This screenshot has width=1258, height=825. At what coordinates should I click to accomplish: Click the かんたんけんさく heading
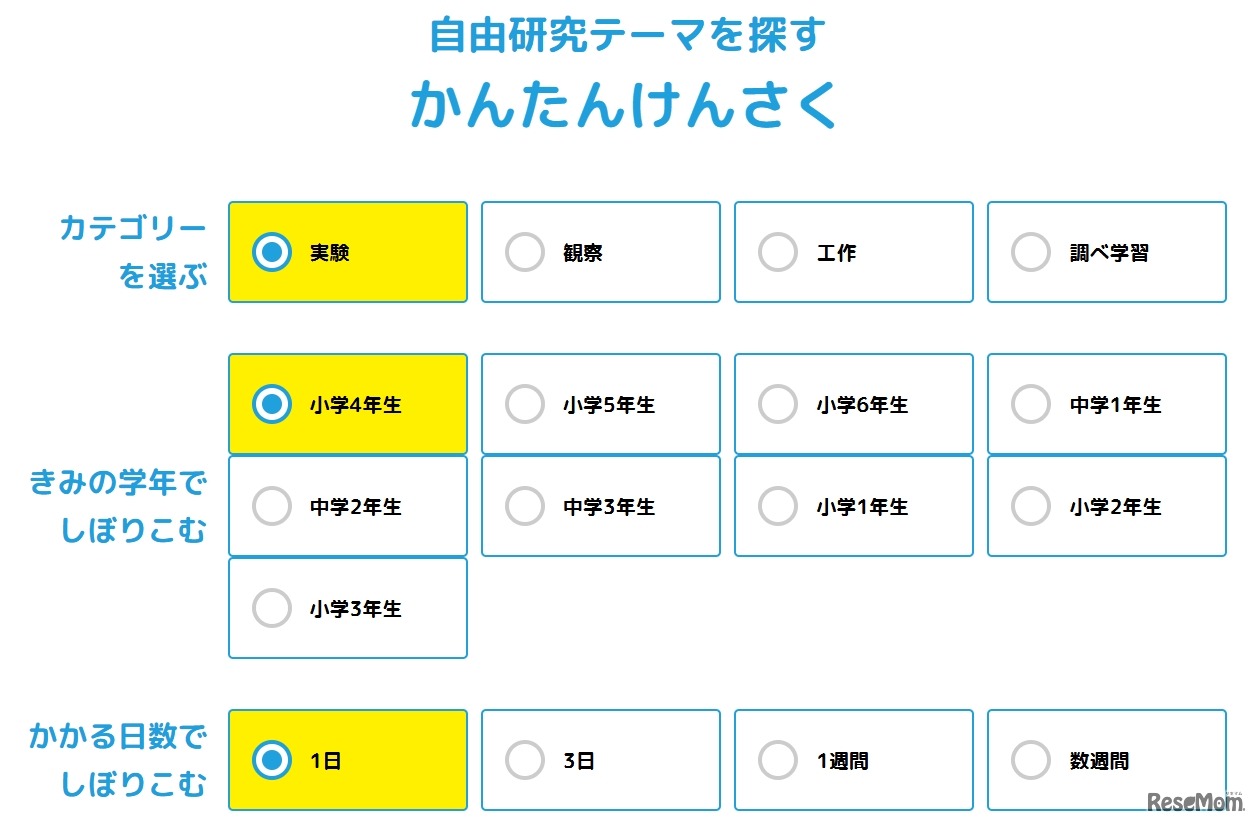628,103
